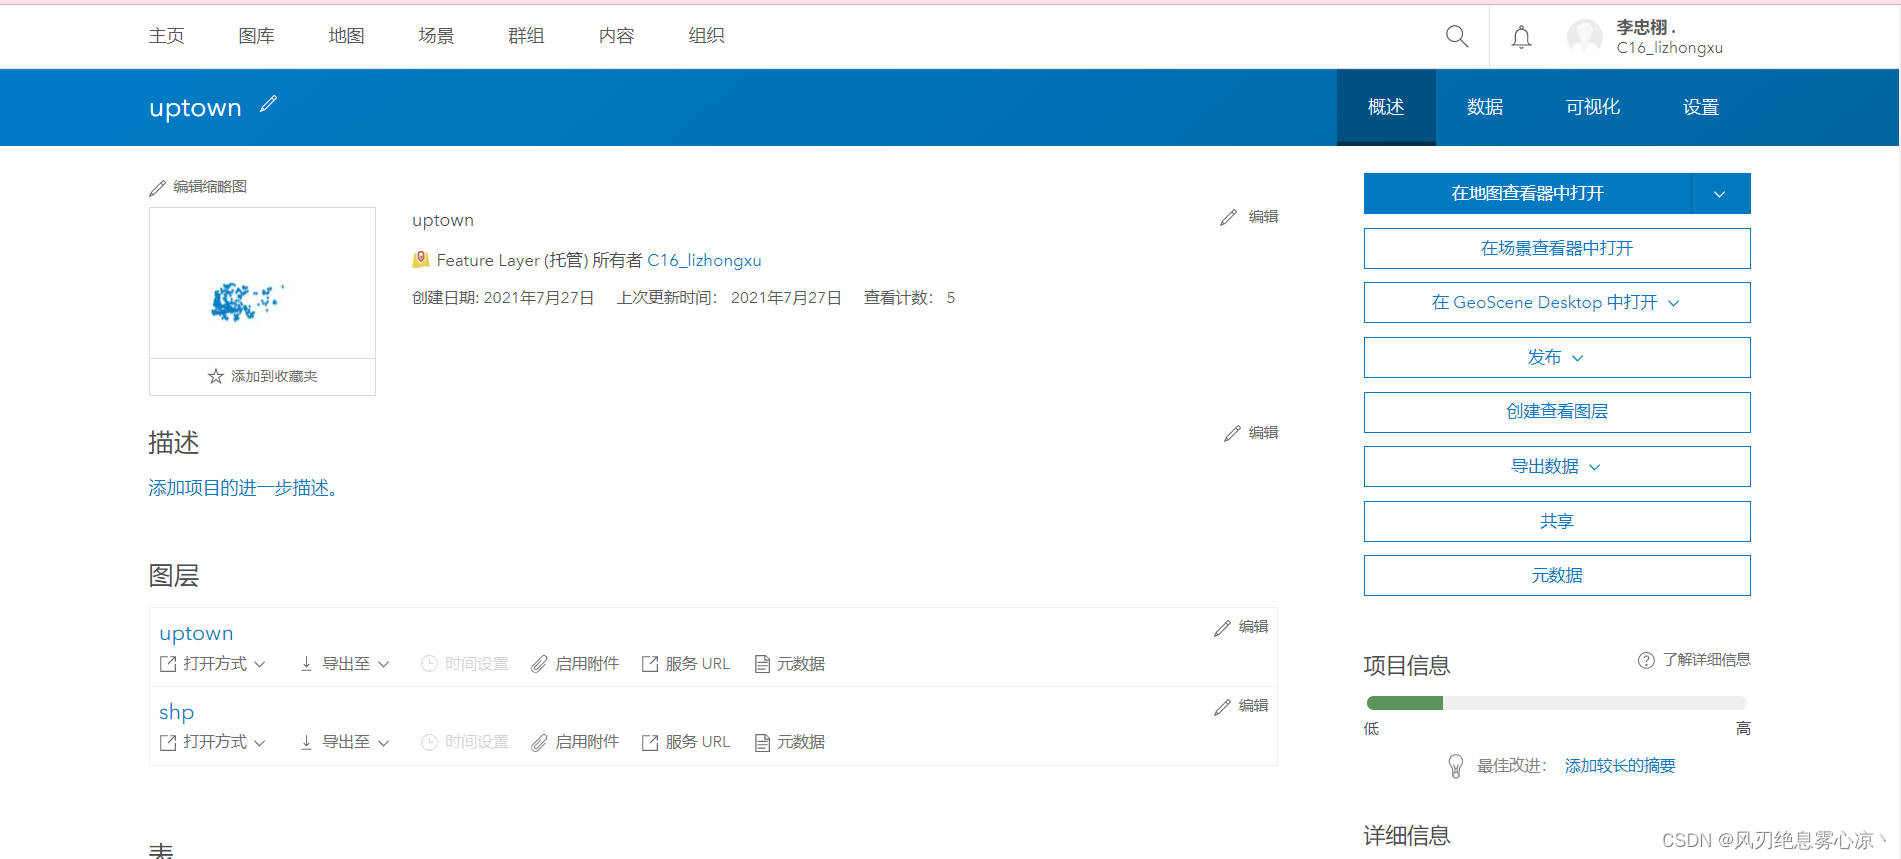
Task: Switch to the 可视化 tab
Action: click(x=1593, y=107)
